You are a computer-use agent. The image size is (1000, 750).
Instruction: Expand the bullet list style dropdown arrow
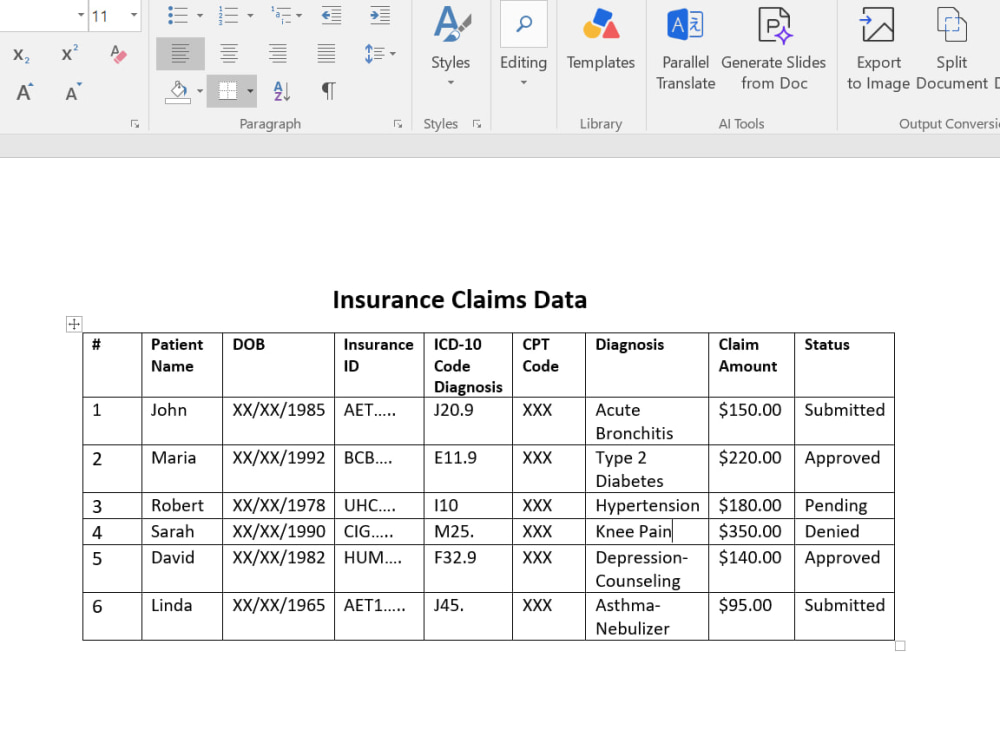(200, 15)
